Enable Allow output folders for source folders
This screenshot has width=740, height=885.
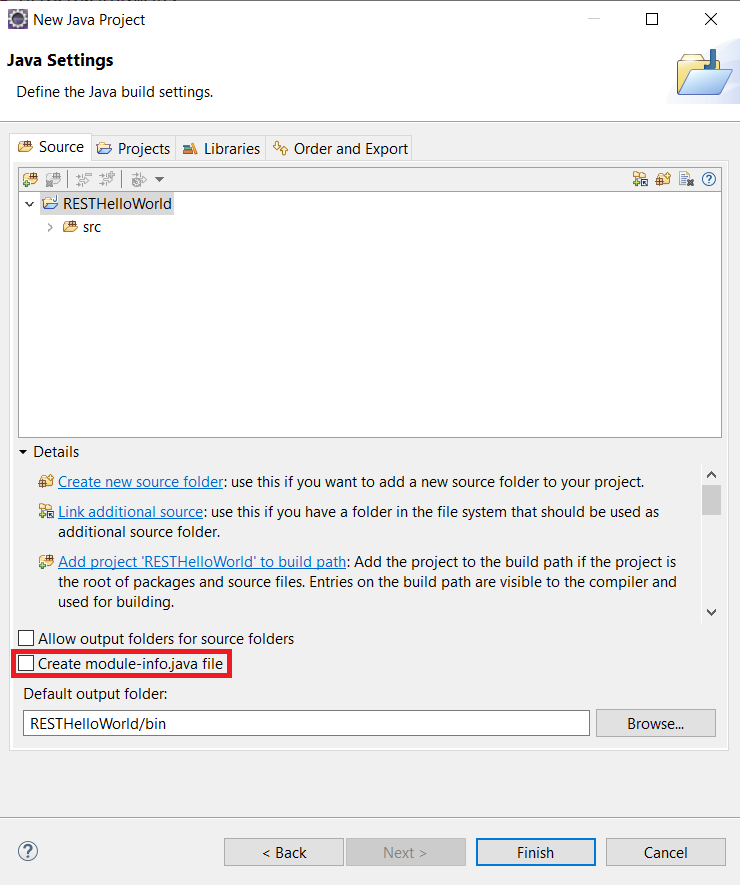point(27,638)
